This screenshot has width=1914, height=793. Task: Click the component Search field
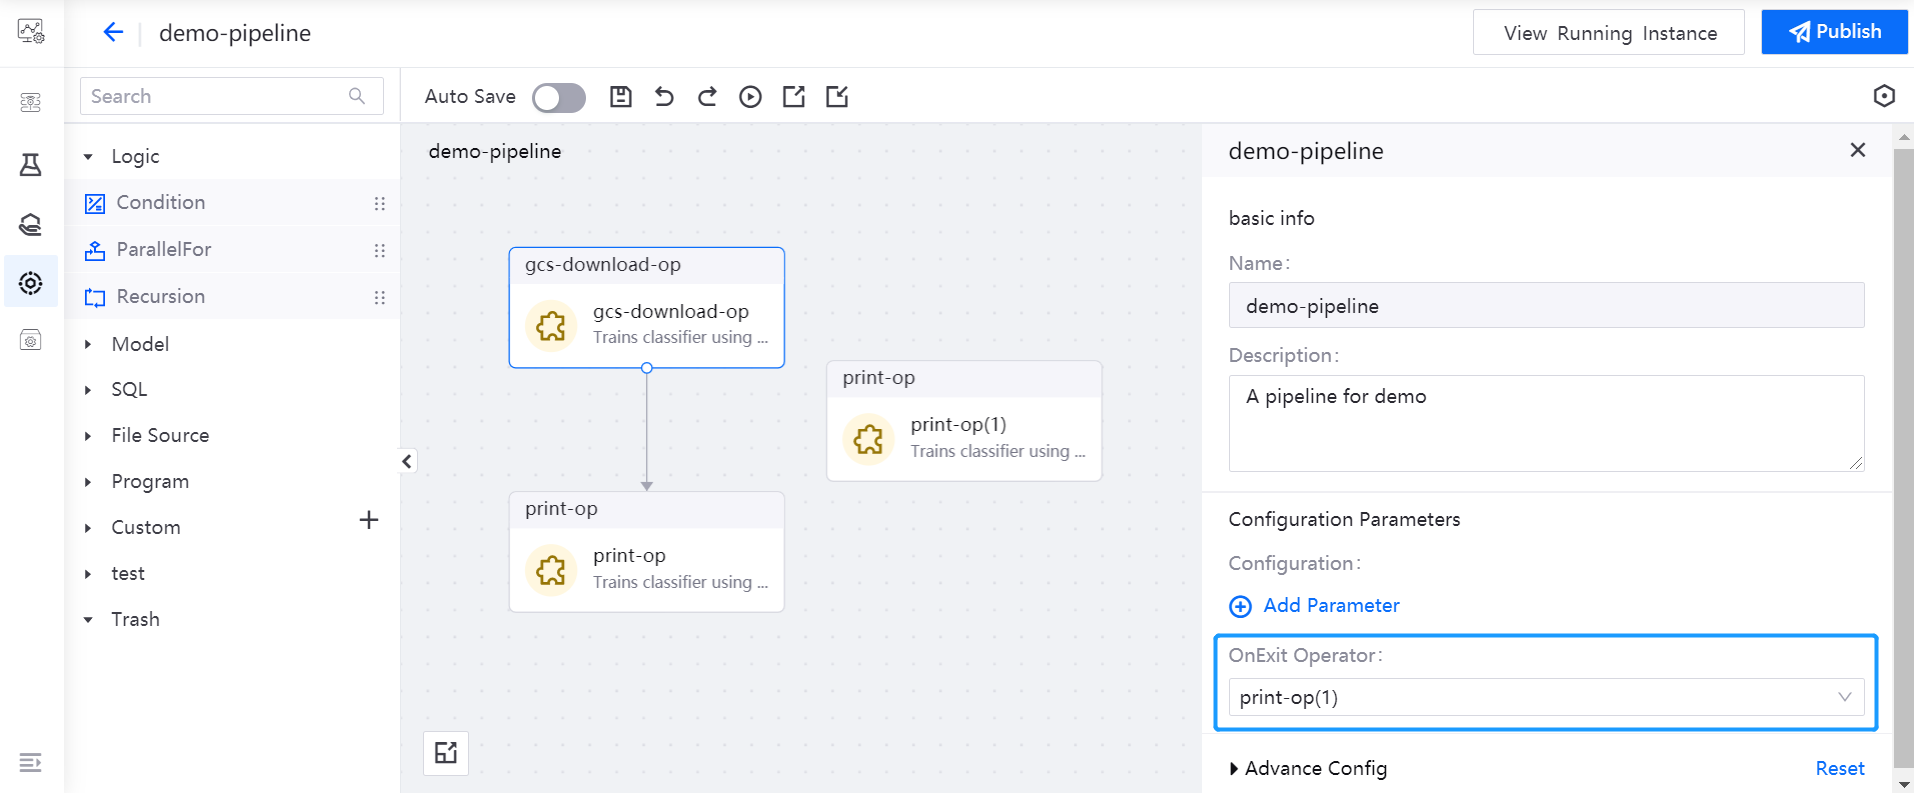pyautogui.click(x=232, y=96)
